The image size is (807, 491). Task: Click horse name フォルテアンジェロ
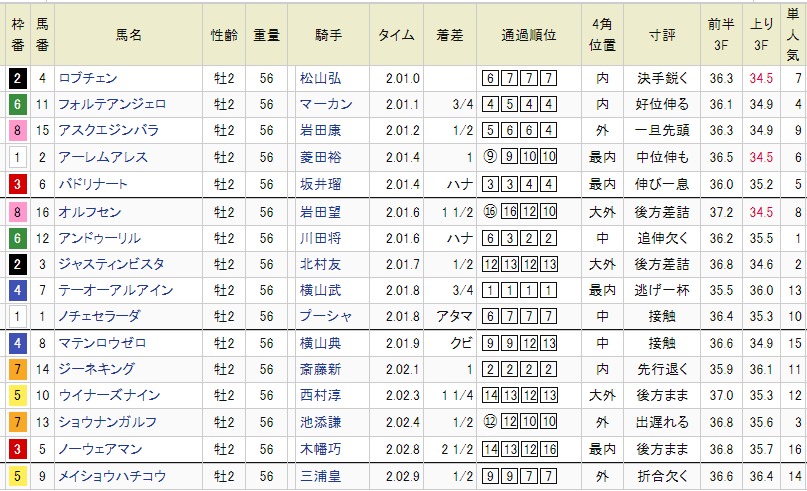pyautogui.click(x=112, y=104)
